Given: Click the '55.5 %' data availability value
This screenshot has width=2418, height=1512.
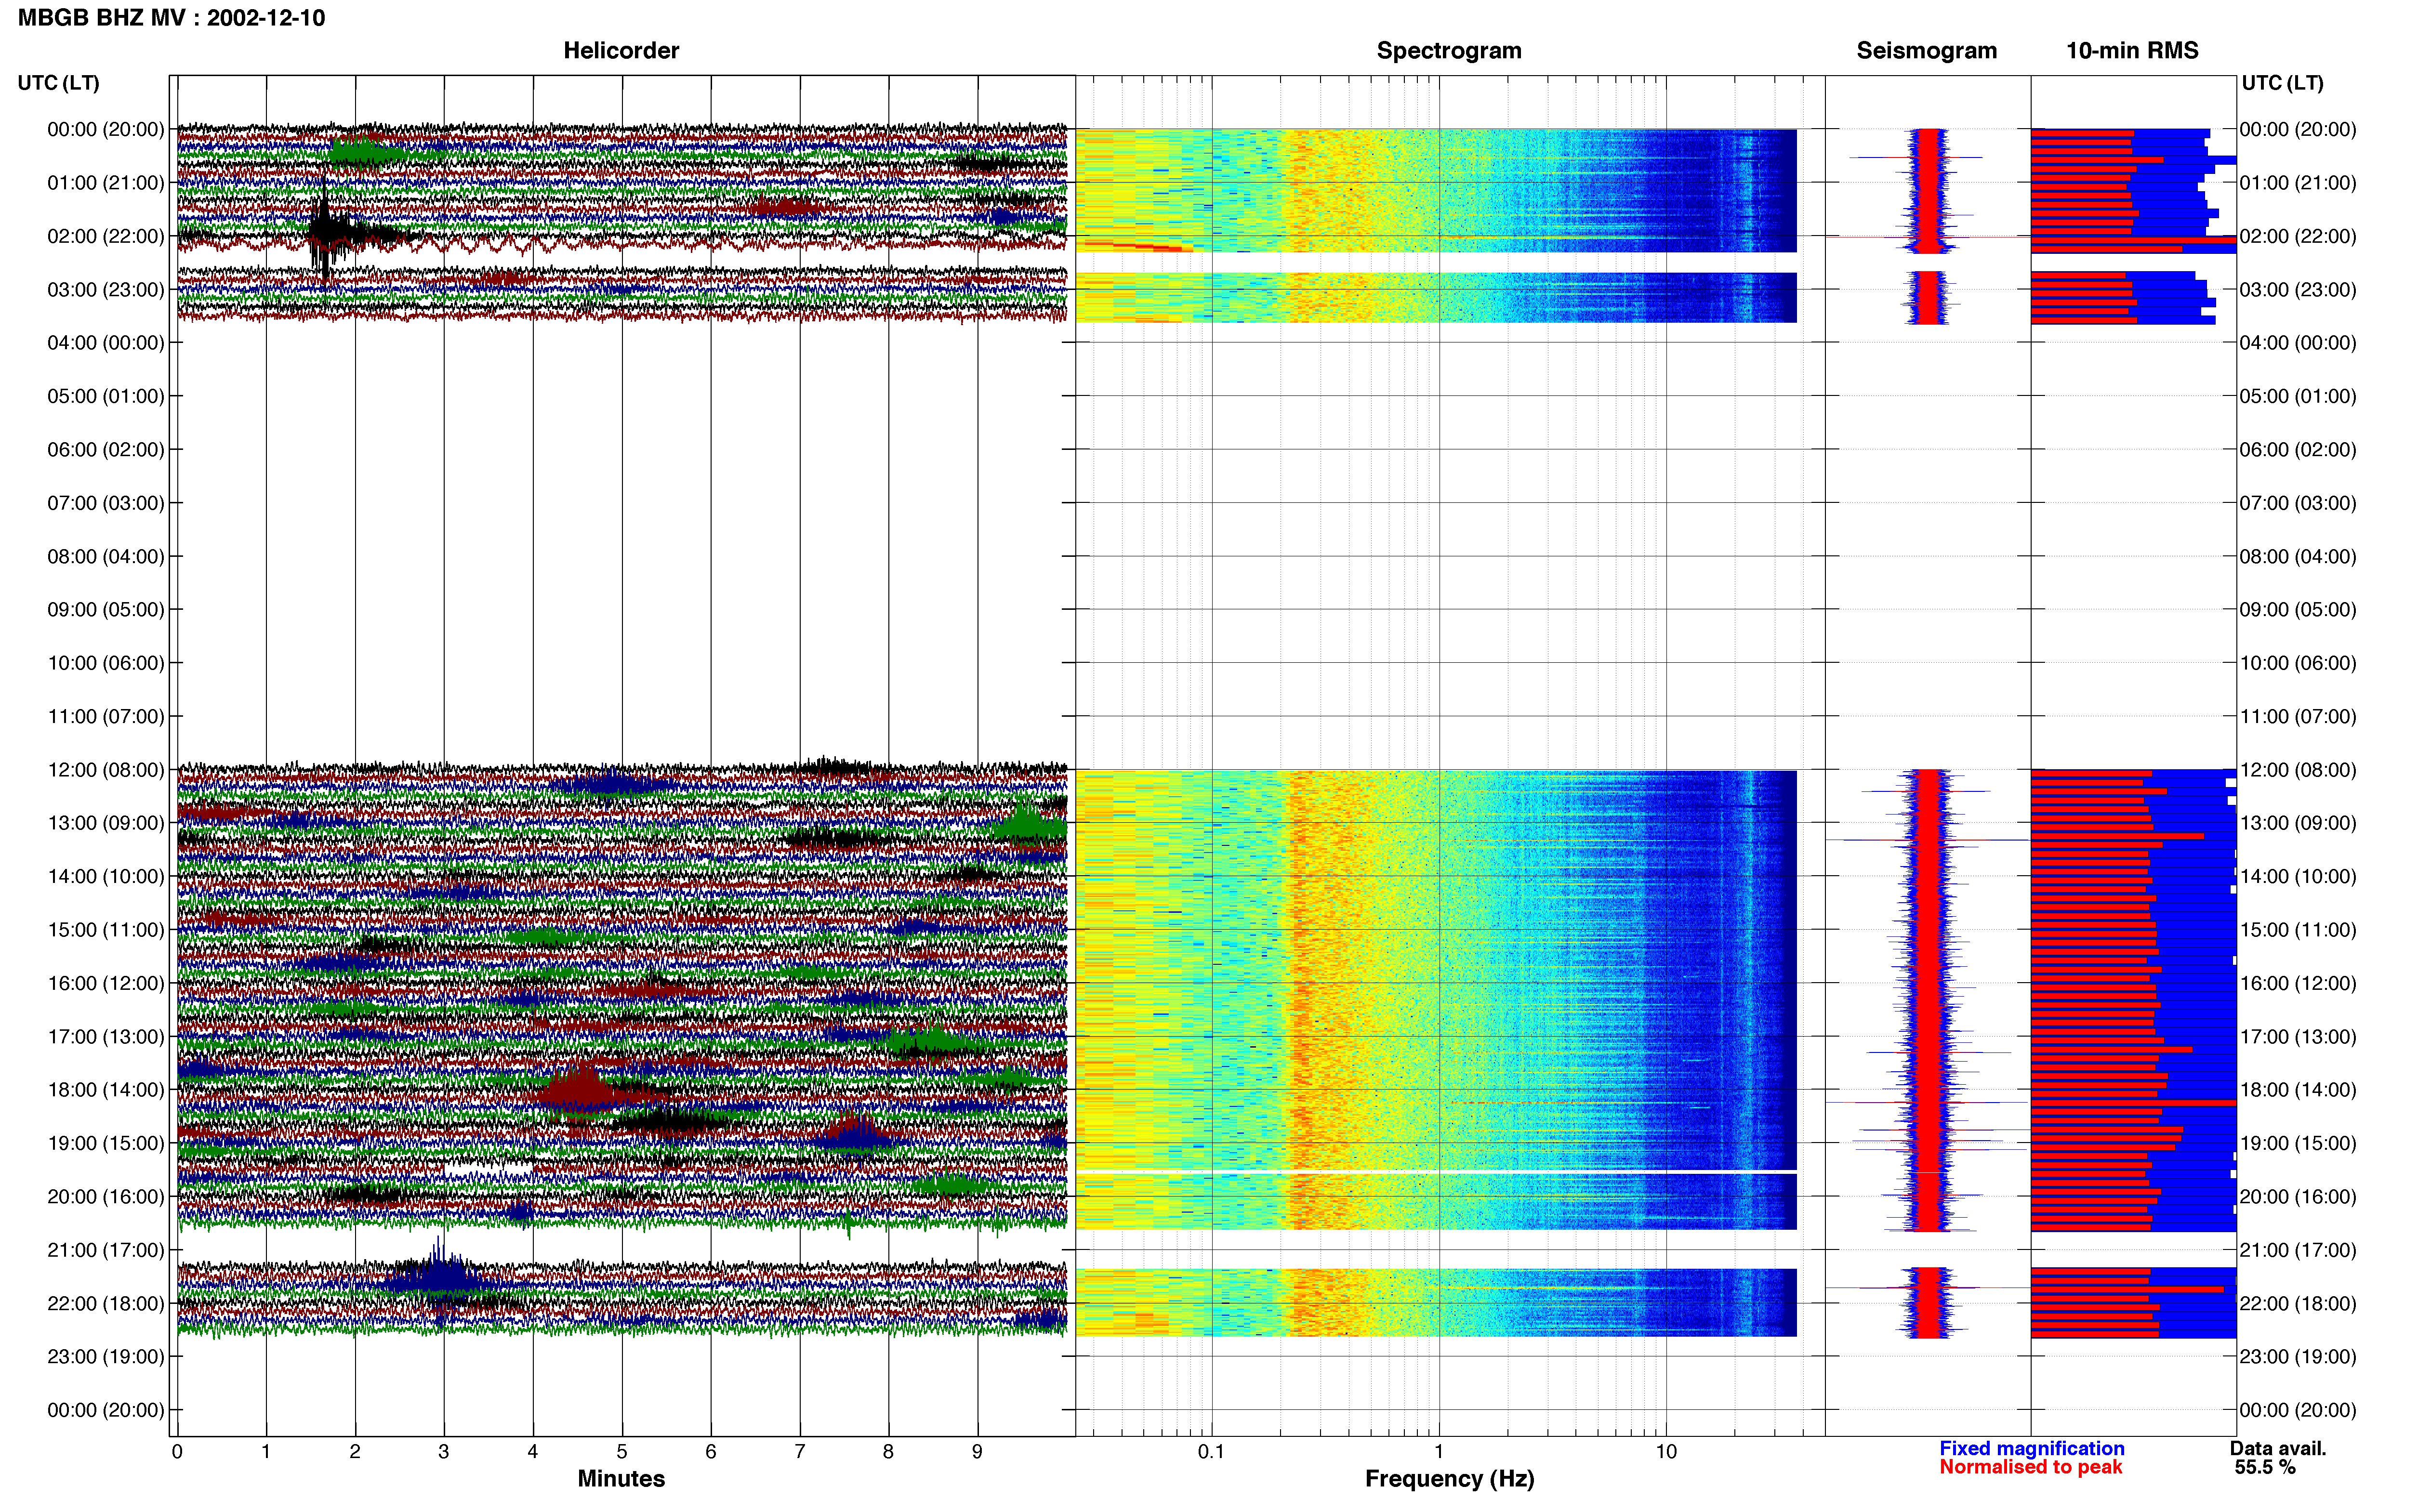Looking at the screenshot, I should (x=2265, y=1467).
